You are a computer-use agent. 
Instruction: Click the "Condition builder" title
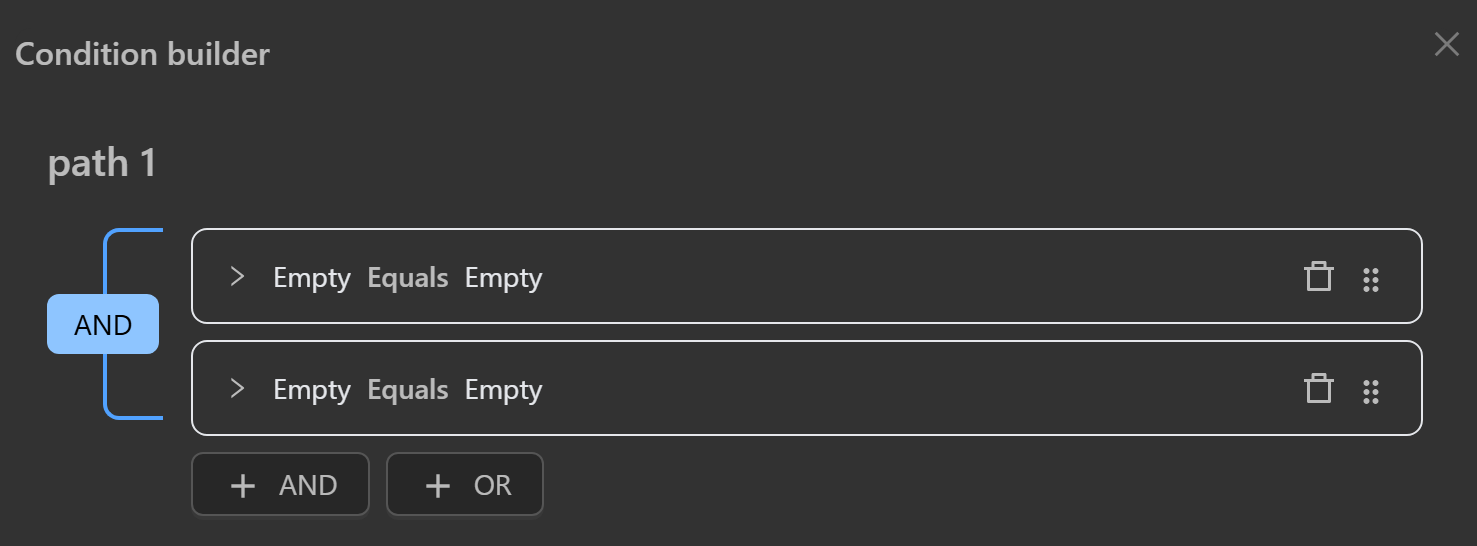(x=143, y=54)
